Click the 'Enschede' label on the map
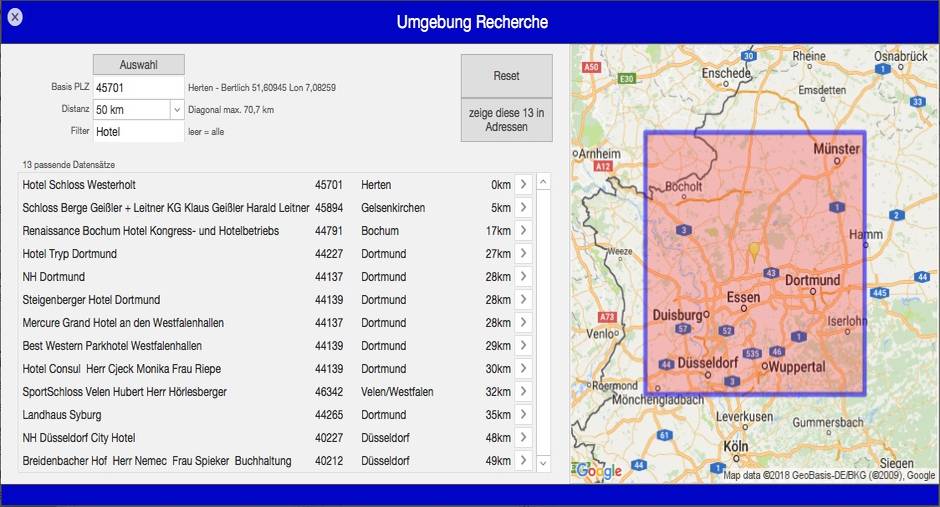The width and height of the screenshot is (940, 507). 726,73
